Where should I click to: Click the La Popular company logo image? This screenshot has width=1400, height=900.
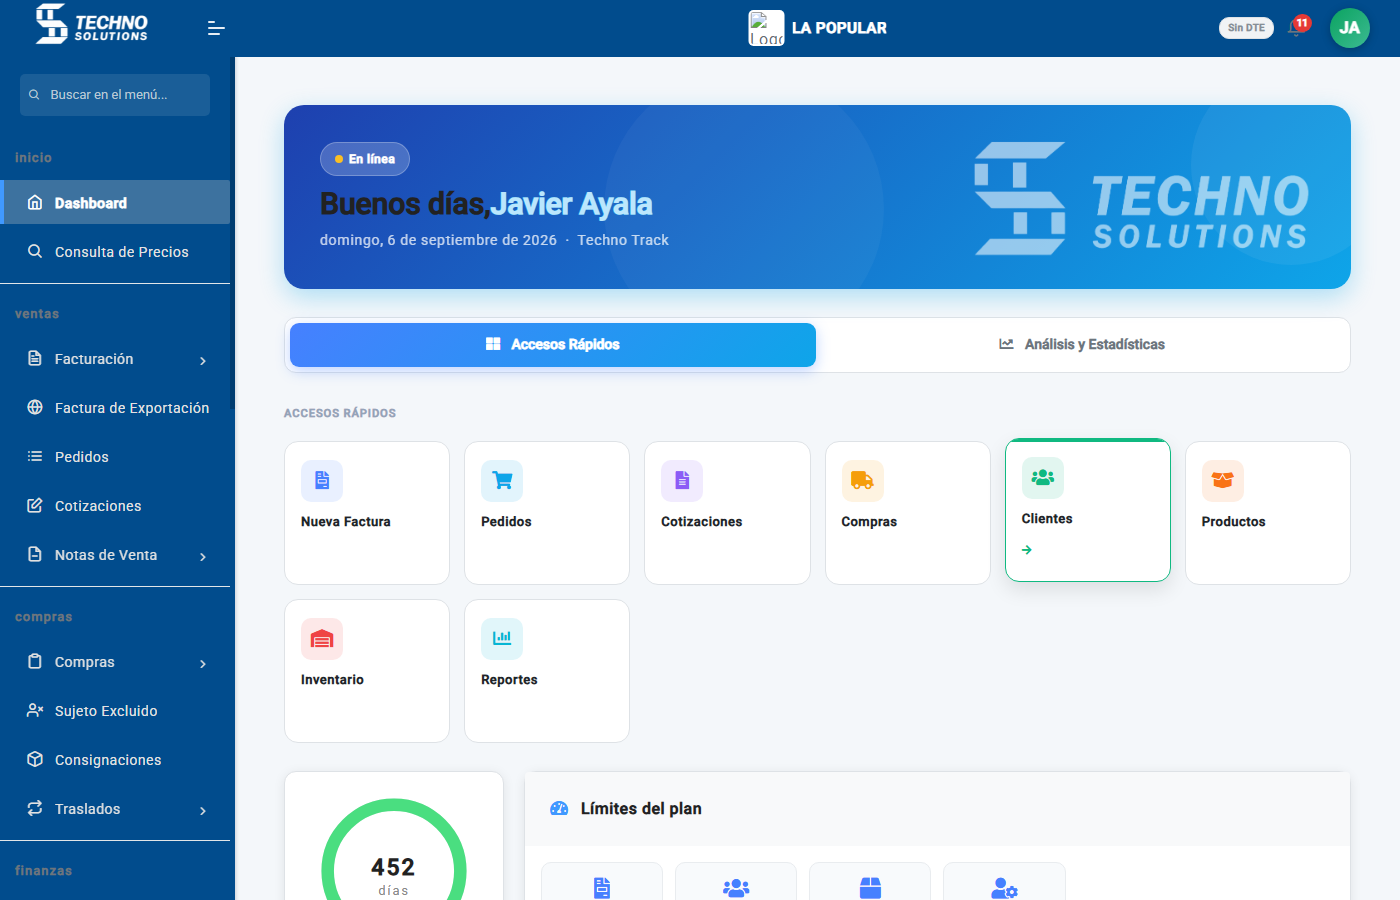766,28
